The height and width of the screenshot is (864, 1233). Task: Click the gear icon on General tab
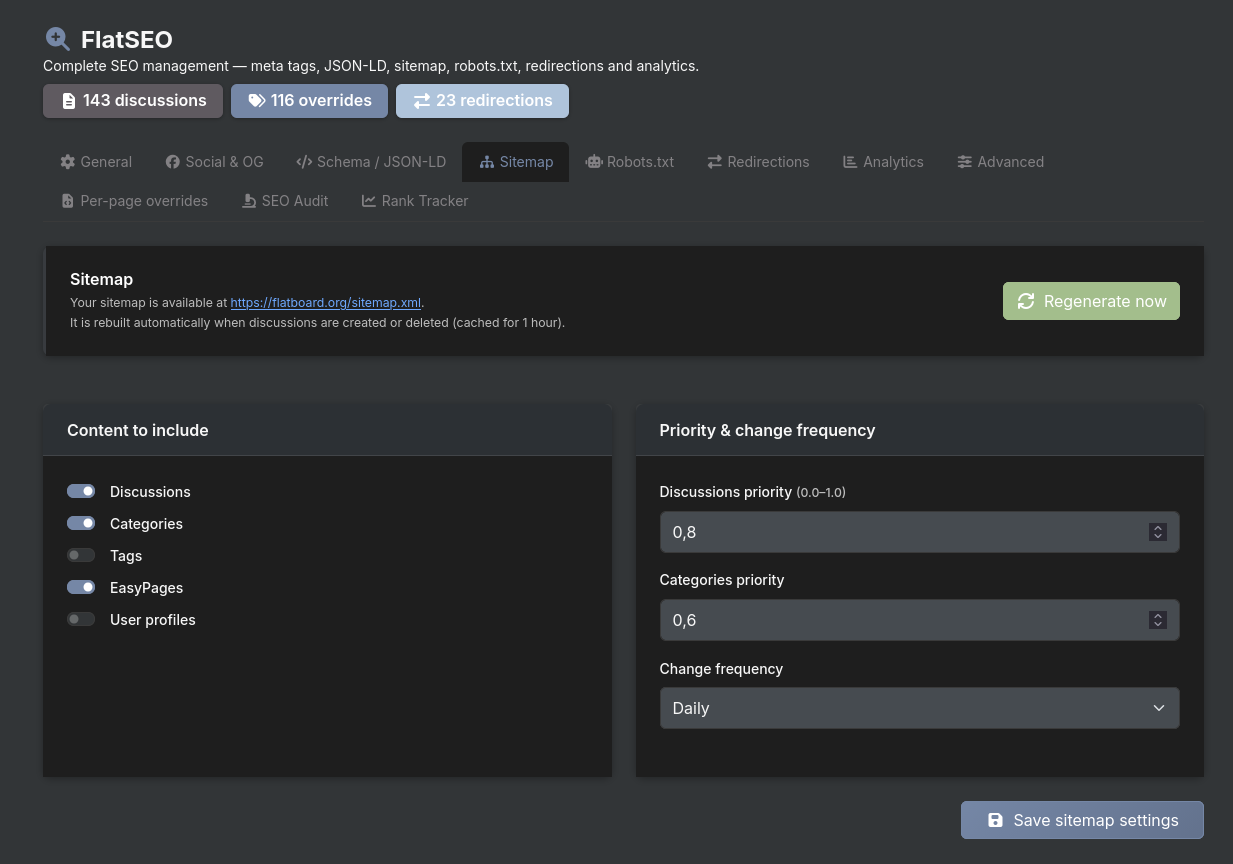point(68,162)
